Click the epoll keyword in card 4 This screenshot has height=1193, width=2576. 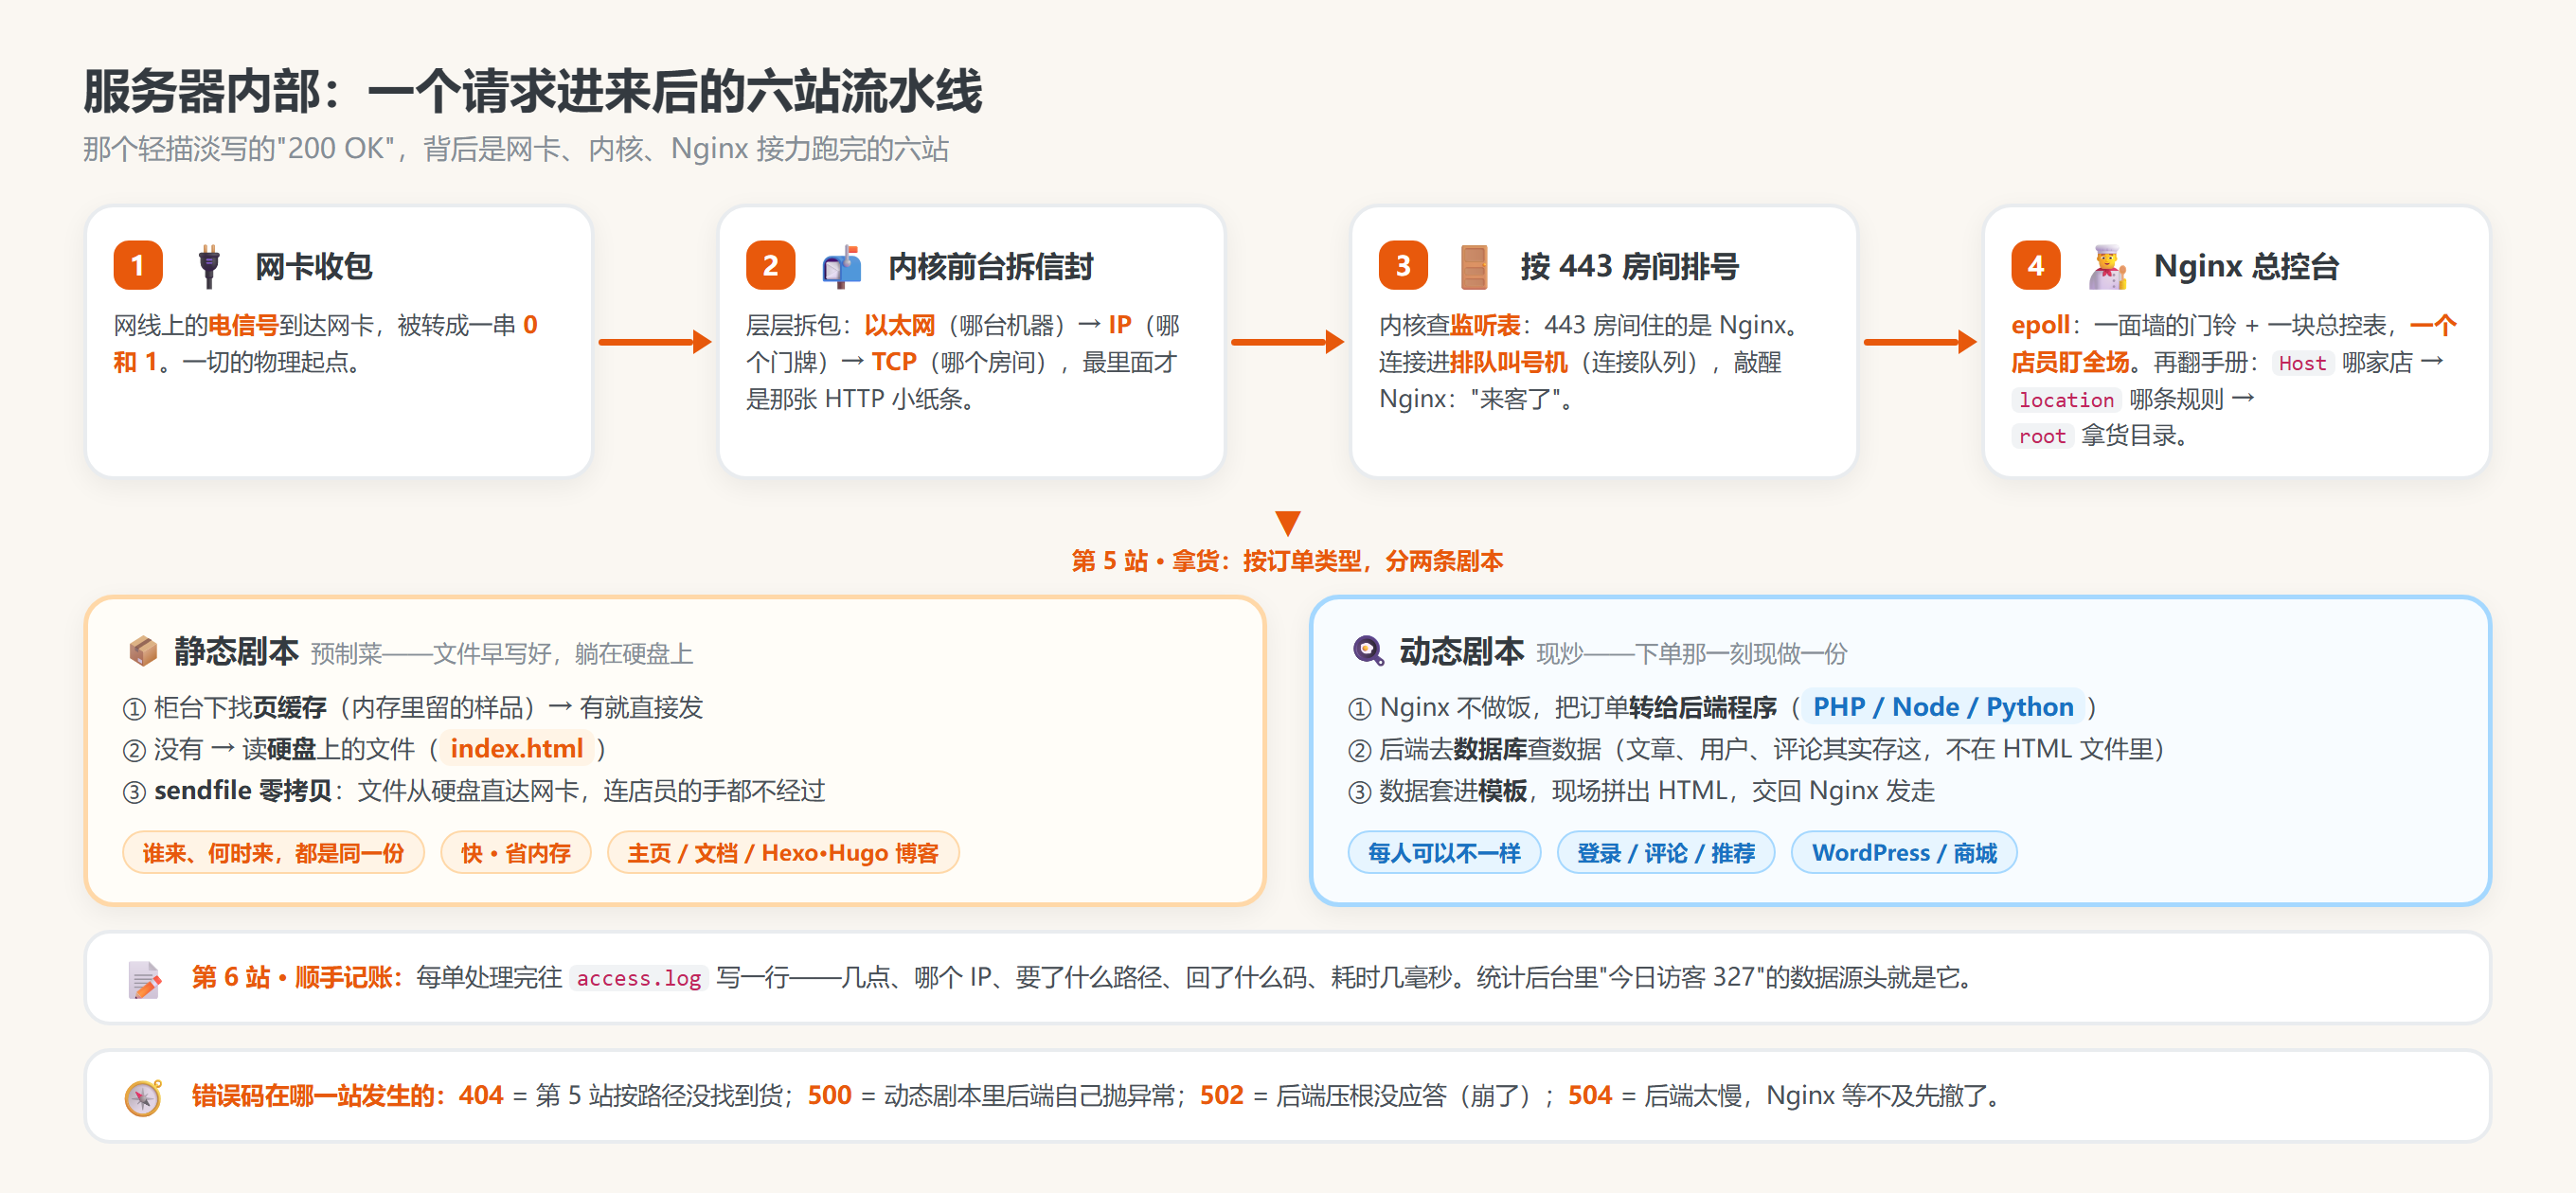click(x=2040, y=326)
